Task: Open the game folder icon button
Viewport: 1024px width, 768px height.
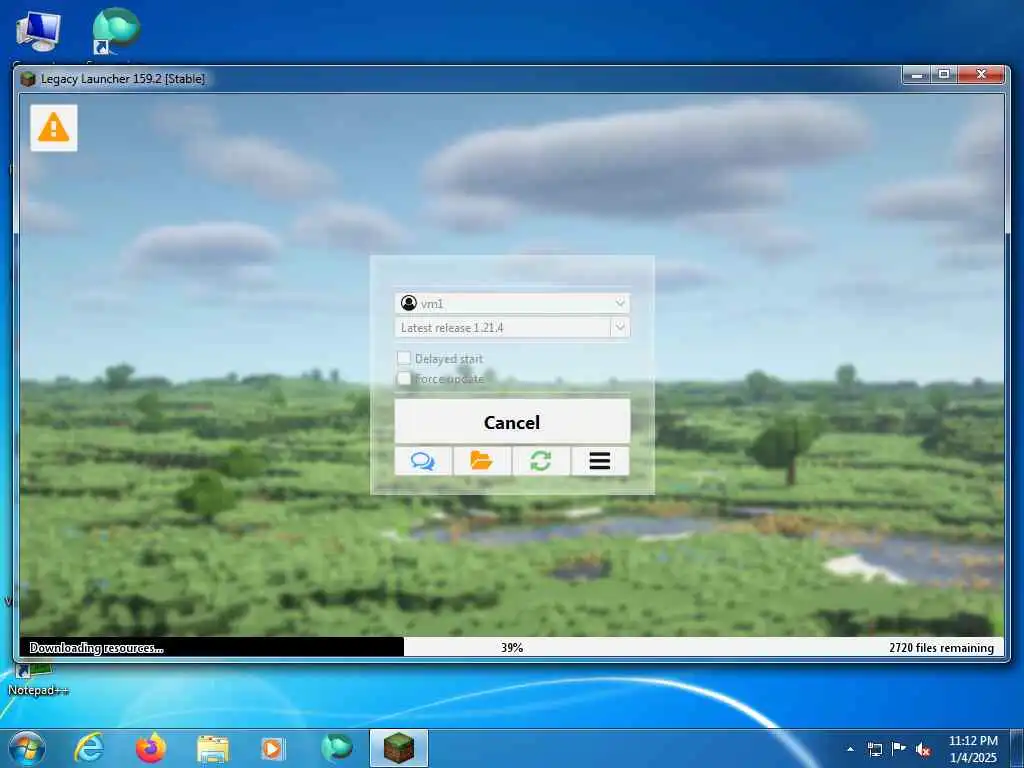Action: [x=482, y=461]
